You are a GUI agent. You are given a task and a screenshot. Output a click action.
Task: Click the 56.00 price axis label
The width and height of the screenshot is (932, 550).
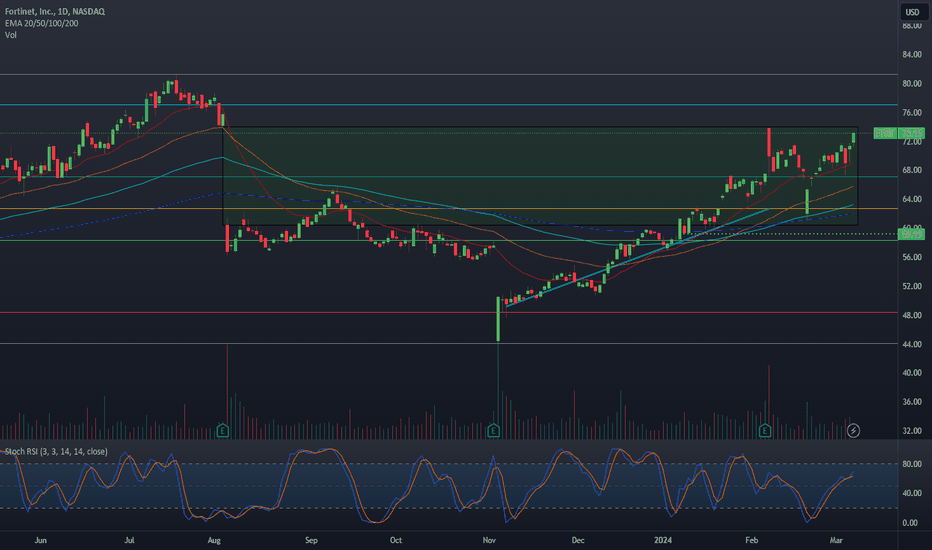tap(912, 257)
